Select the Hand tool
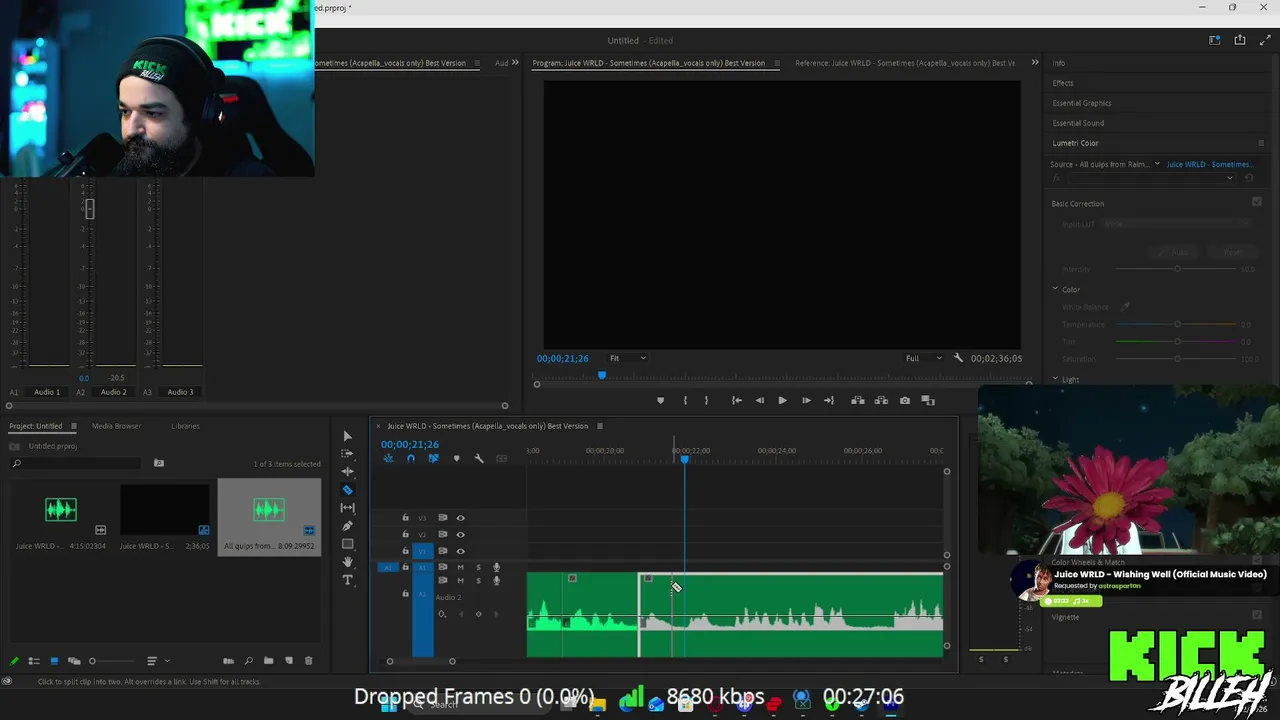The width and height of the screenshot is (1280, 720). (x=347, y=562)
